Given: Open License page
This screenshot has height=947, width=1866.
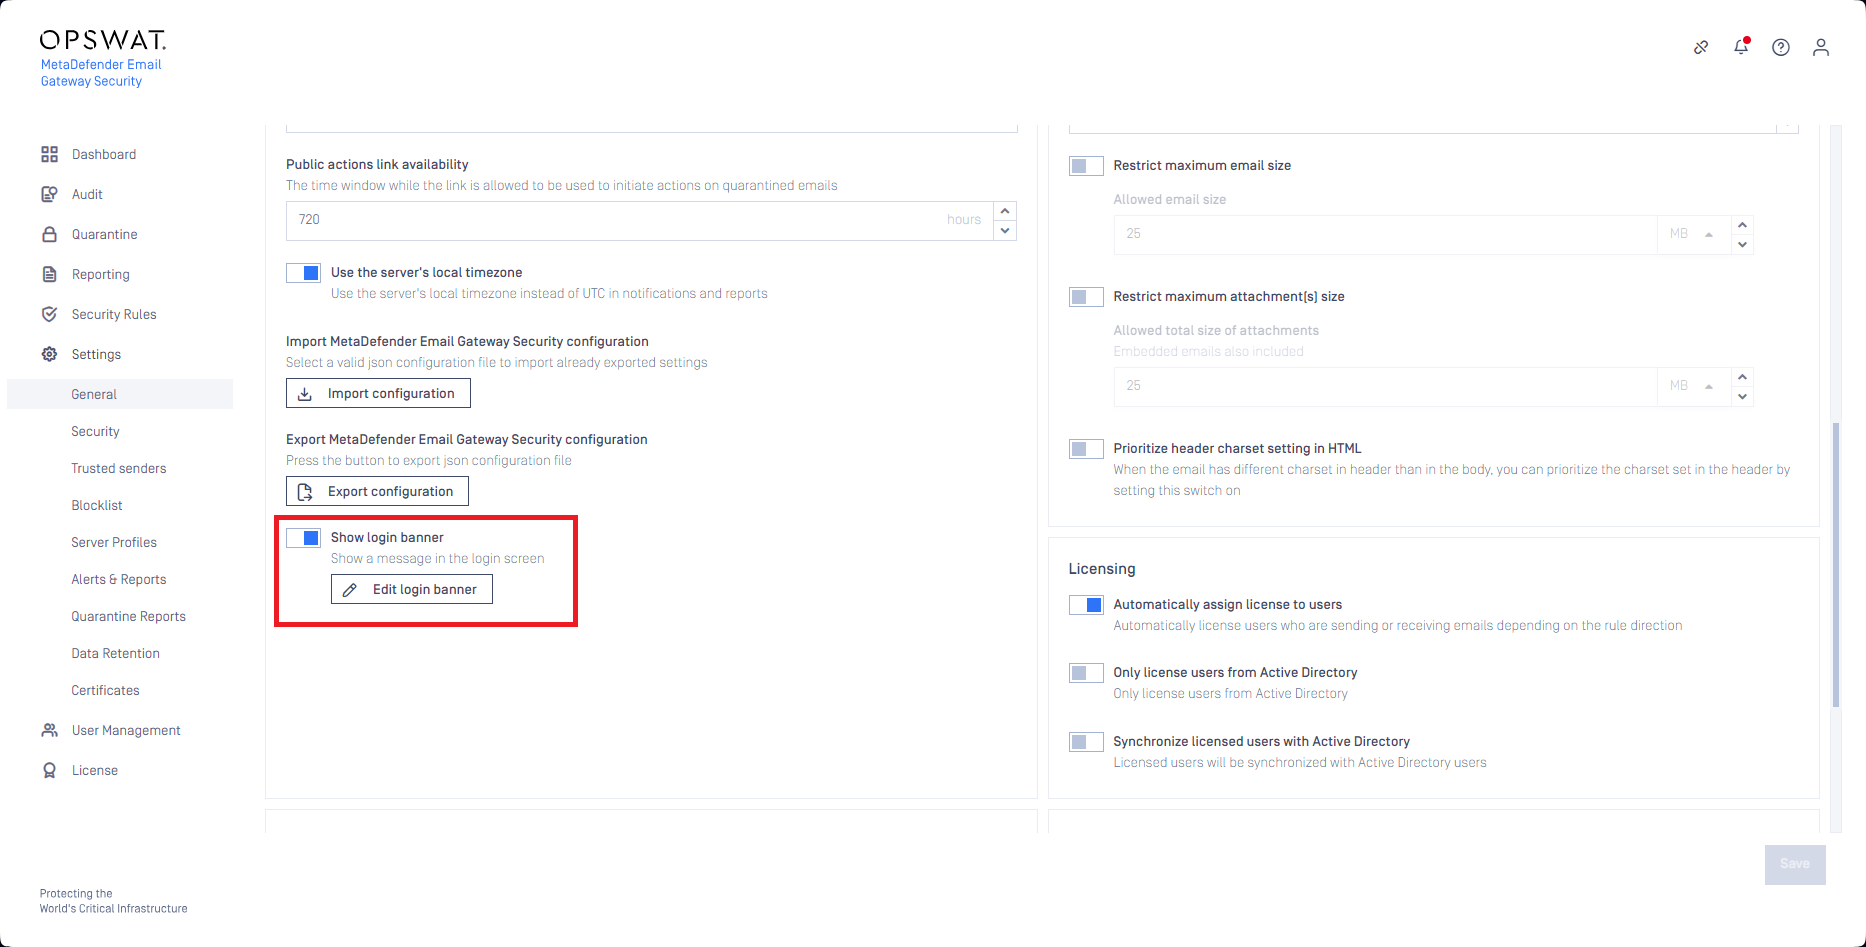Looking at the screenshot, I should pos(95,770).
